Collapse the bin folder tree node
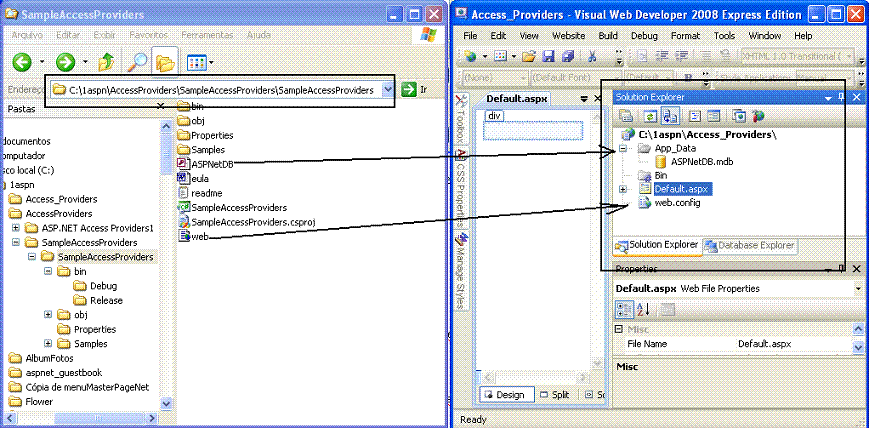 pyautogui.click(x=48, y=272)
